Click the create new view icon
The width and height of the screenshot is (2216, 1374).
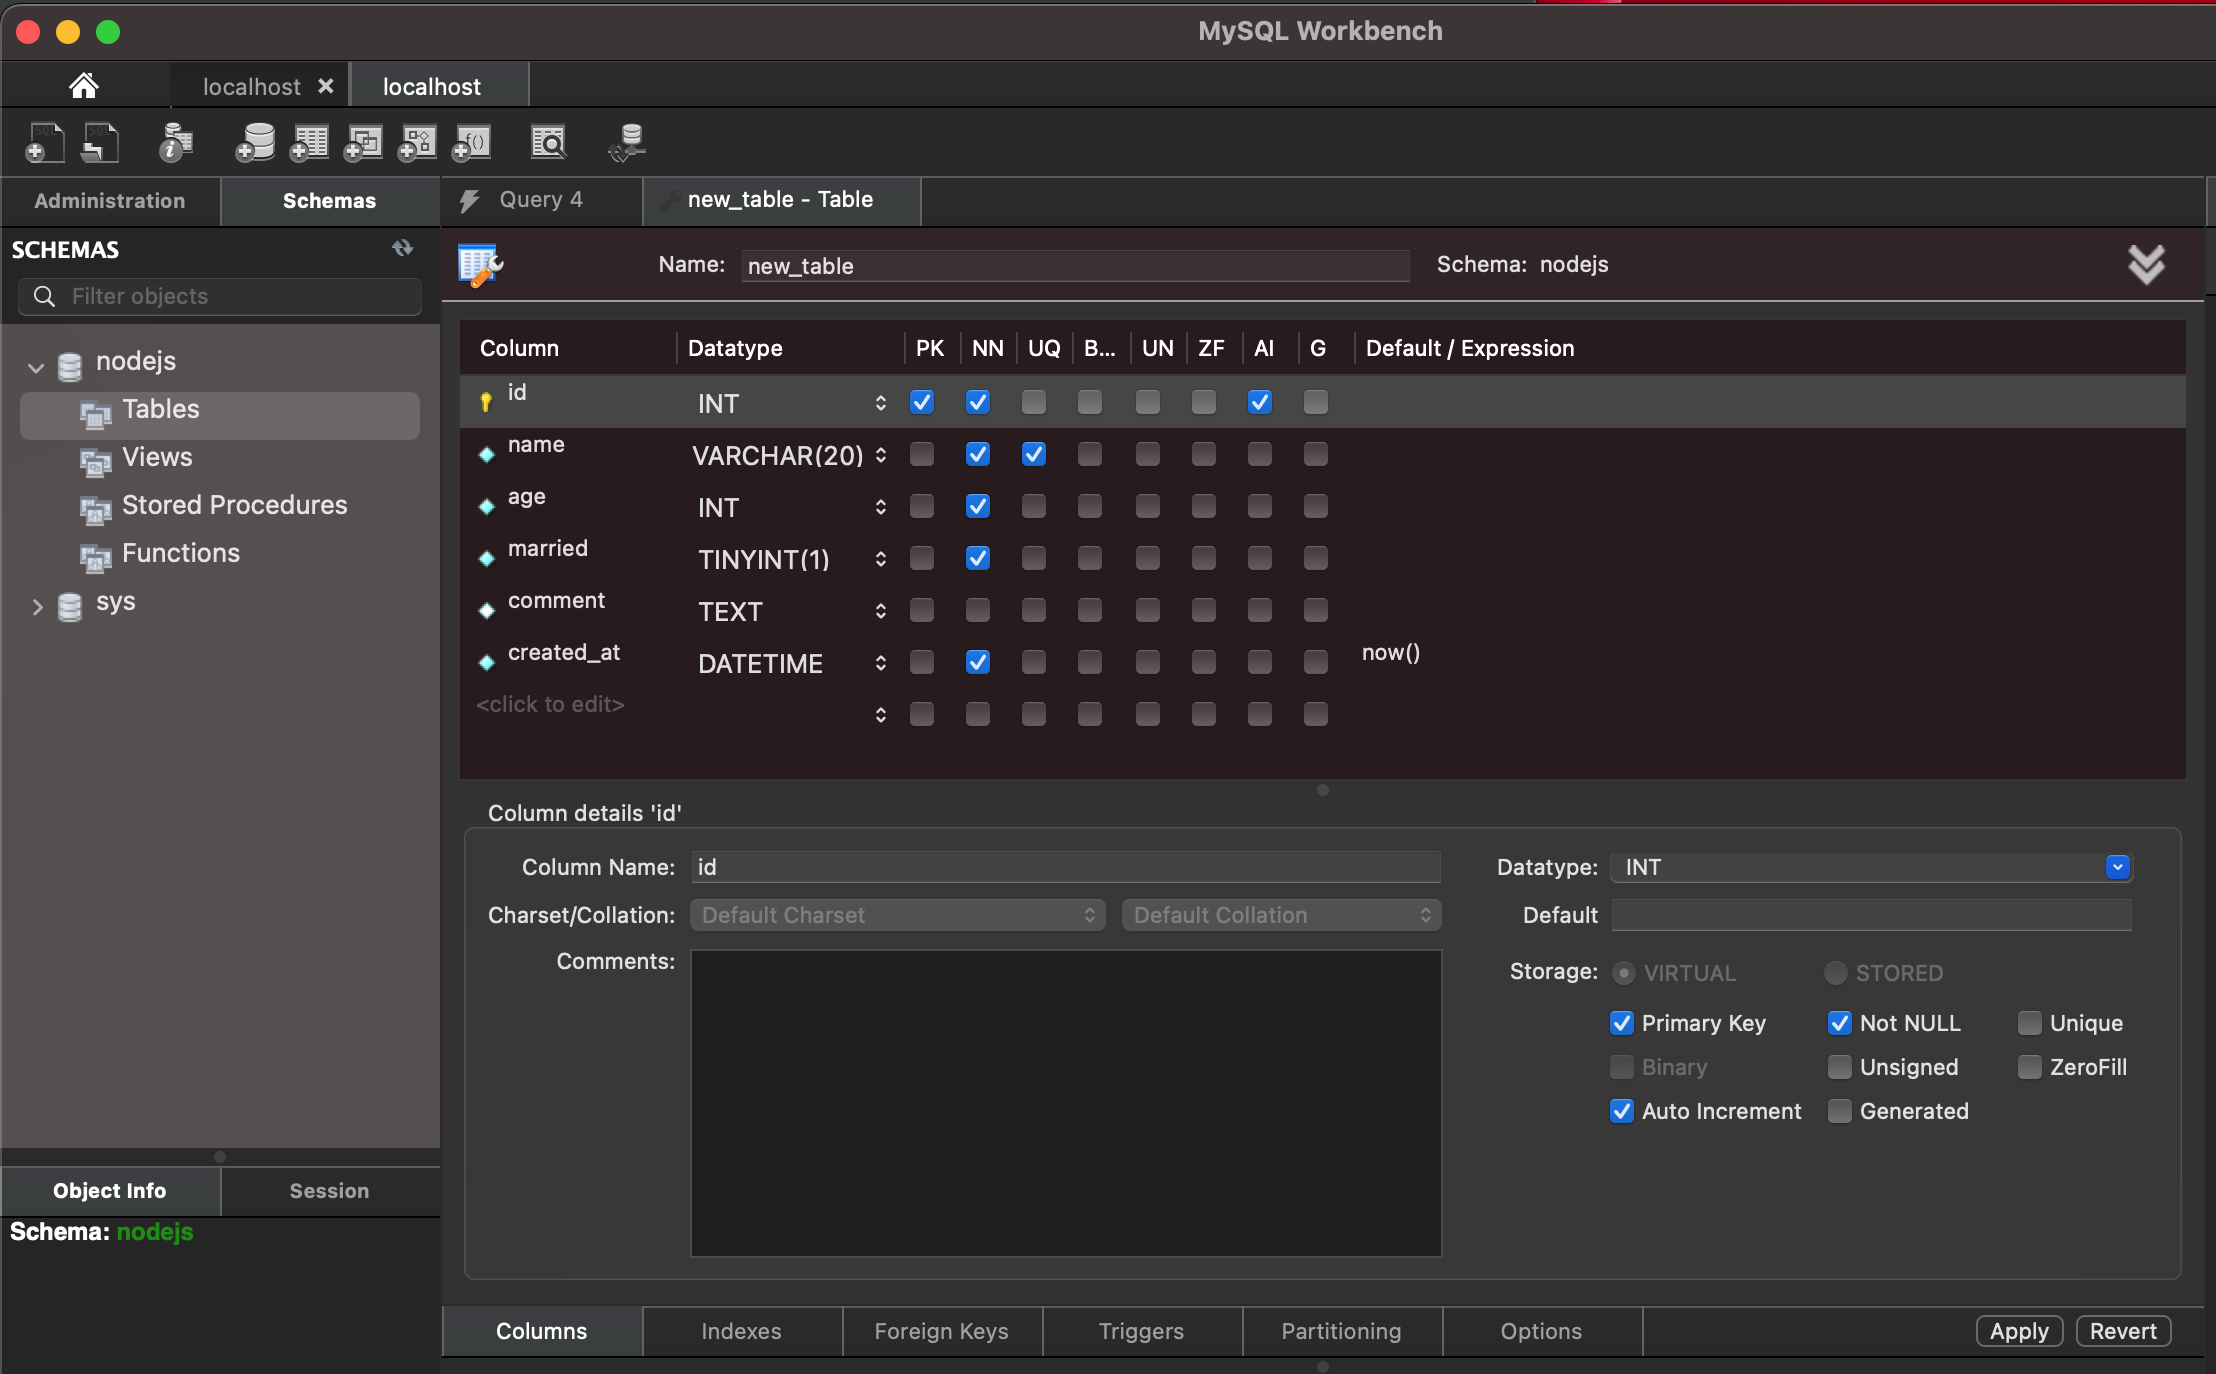pyautogui.click(x=363, y=143)
